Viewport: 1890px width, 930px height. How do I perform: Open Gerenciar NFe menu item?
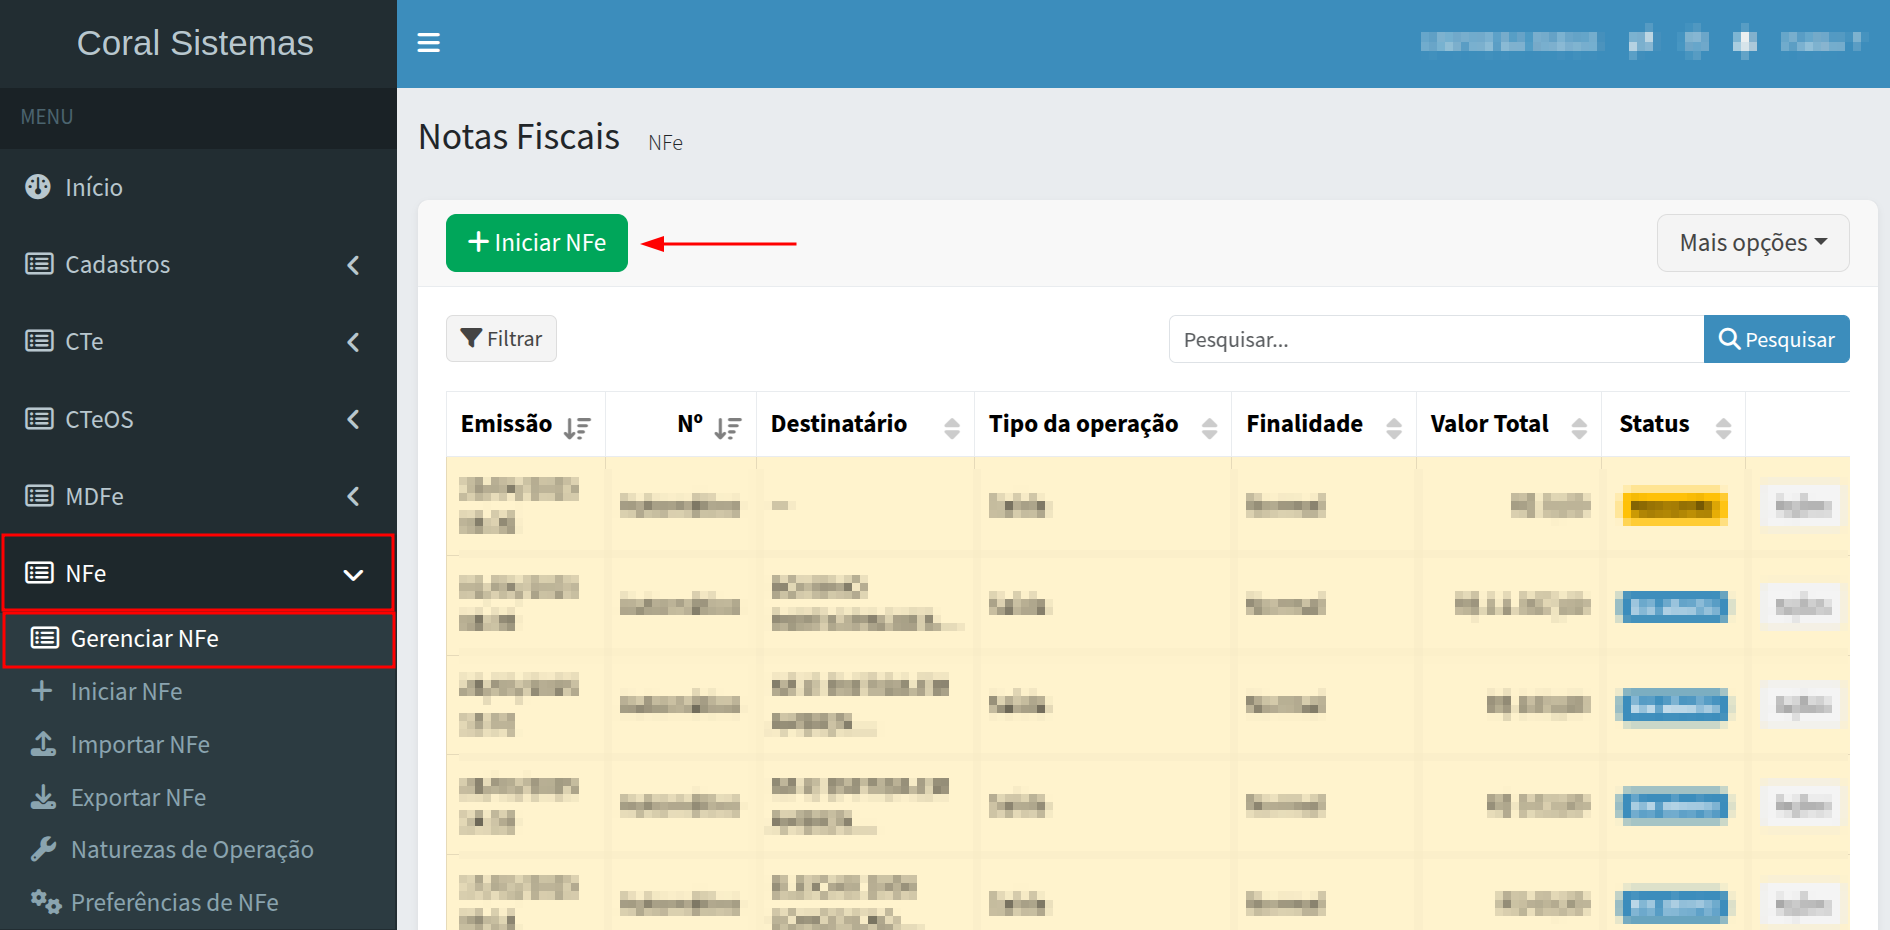pyautogui.click(x=145, y=639)
